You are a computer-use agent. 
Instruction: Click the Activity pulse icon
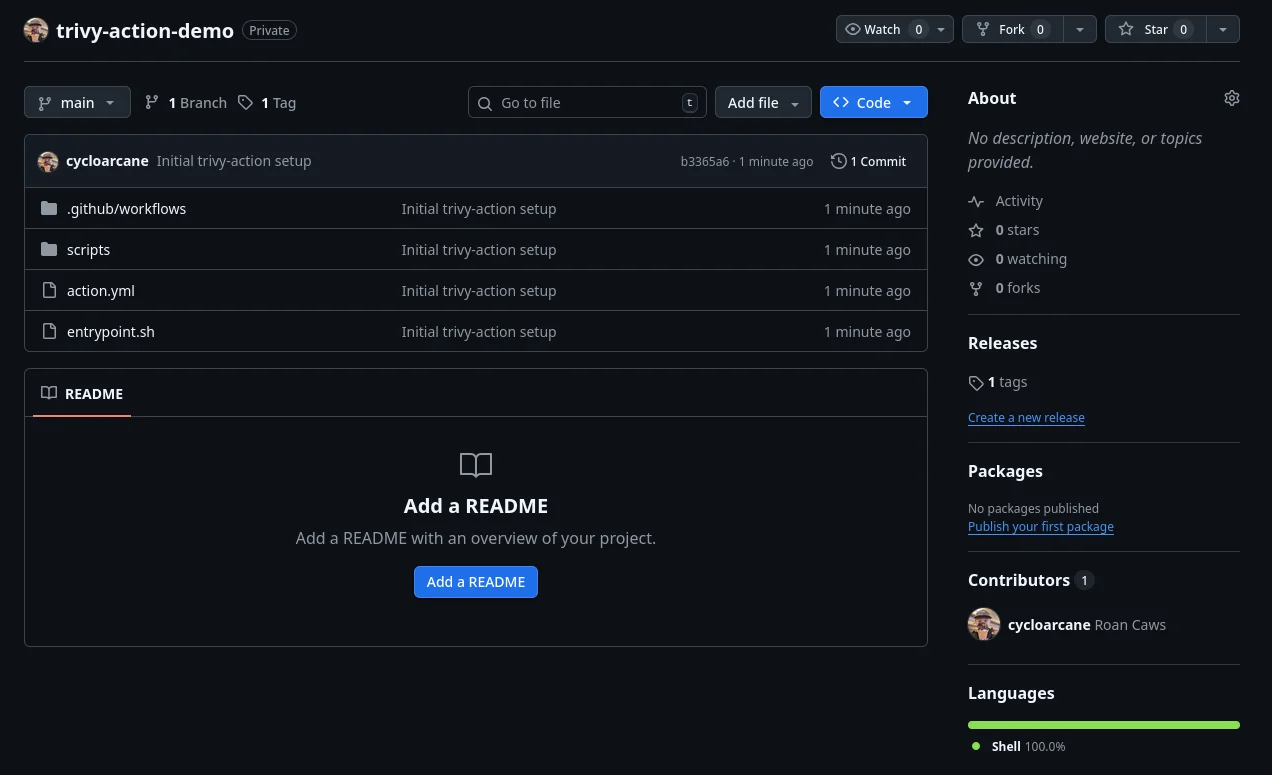point(976,201)
